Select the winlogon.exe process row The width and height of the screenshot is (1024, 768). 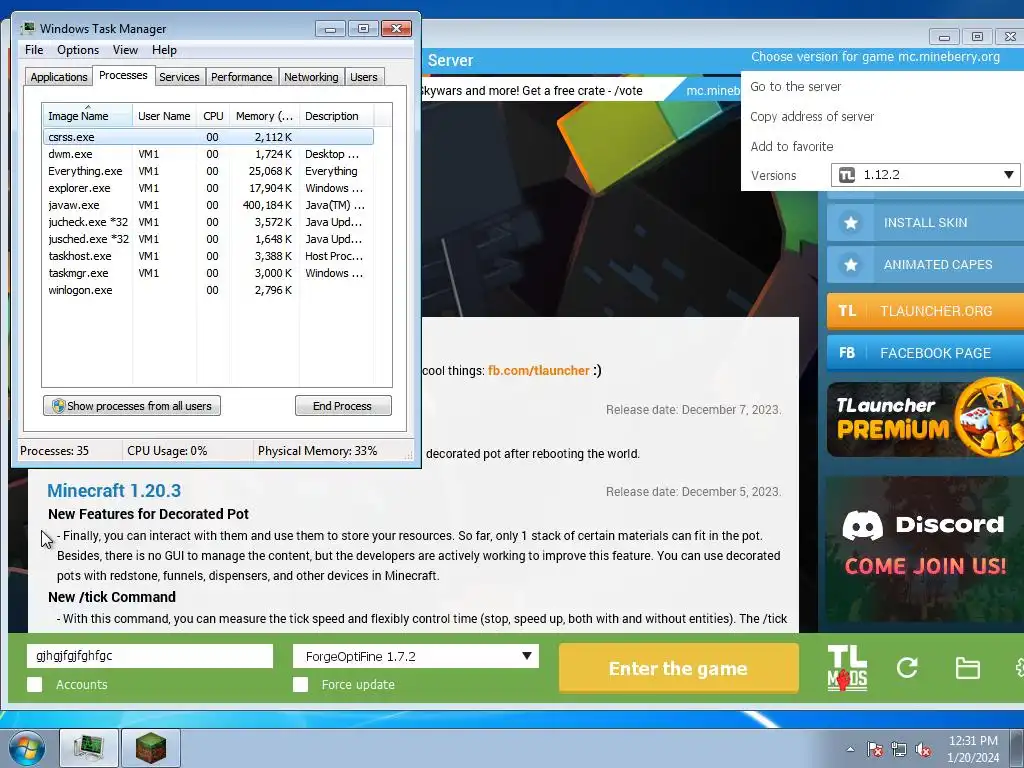(208, 290)
